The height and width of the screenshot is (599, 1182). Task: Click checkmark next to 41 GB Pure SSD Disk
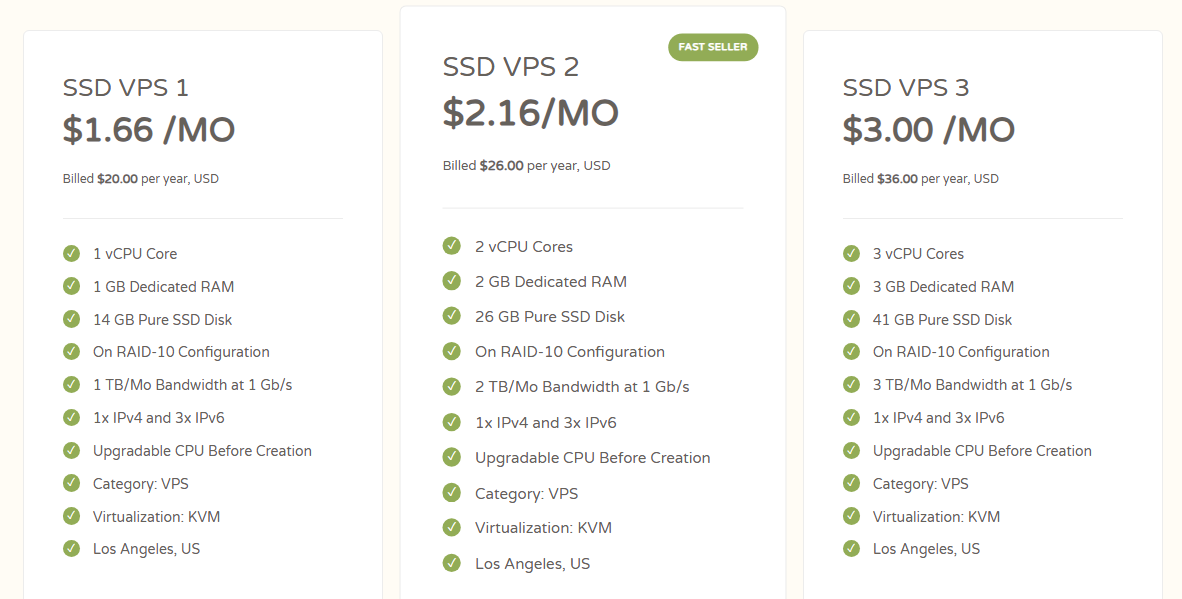(851, 319)
